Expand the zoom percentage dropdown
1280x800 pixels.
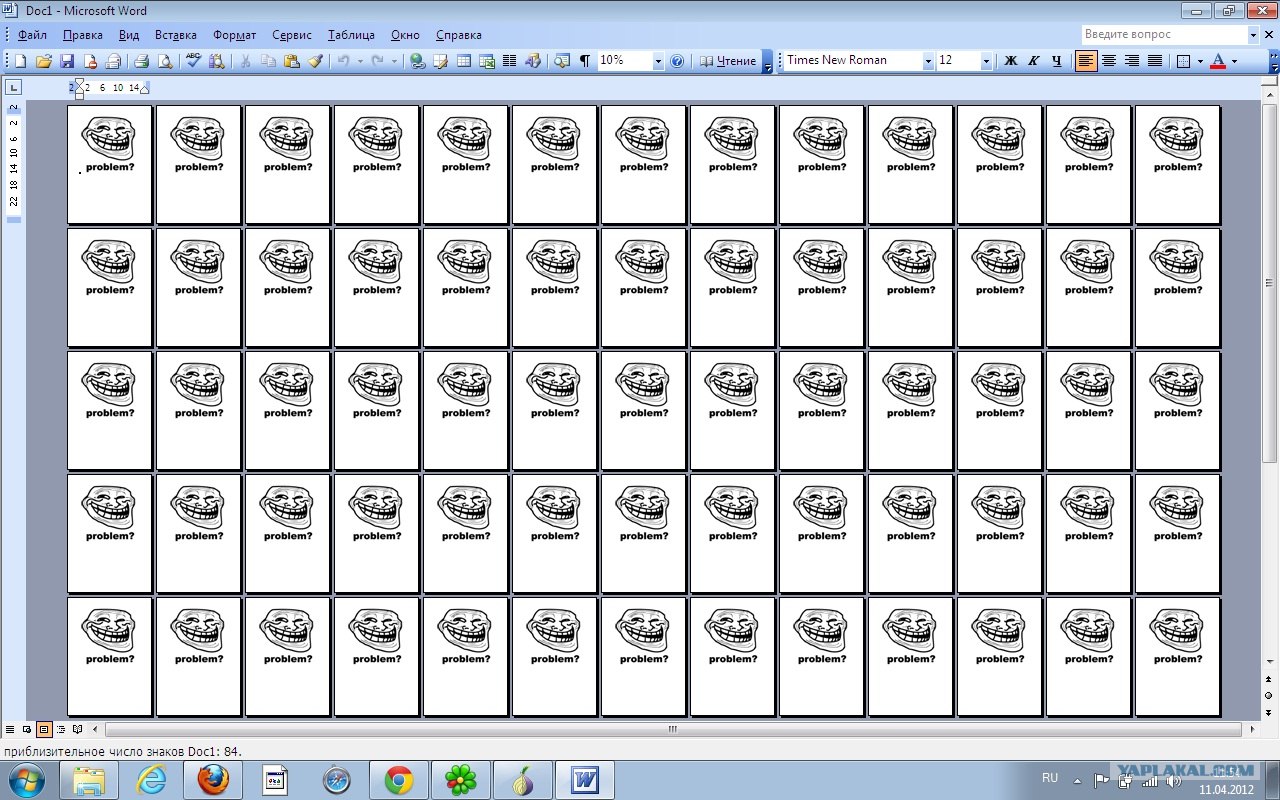(x=657, y=61)
